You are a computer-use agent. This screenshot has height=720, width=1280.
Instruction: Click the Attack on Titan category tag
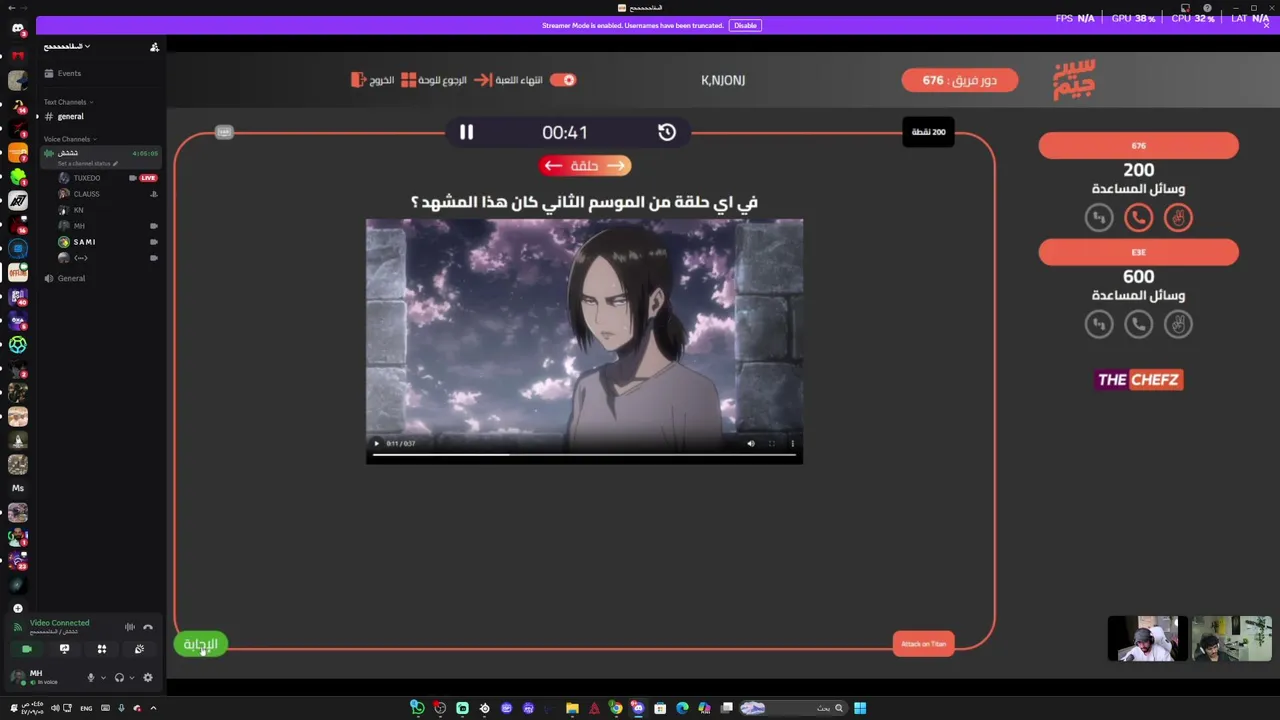[923, 644]
